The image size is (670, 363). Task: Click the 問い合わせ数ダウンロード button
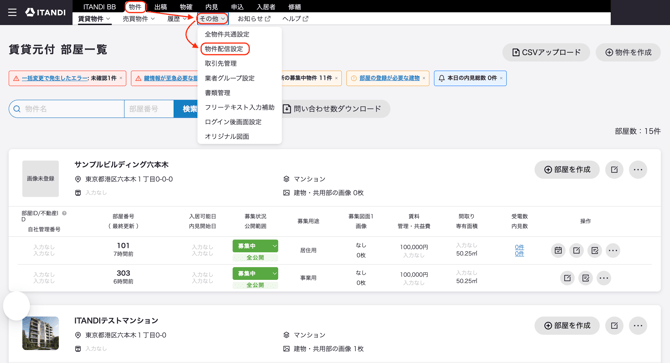click(336, 109)
